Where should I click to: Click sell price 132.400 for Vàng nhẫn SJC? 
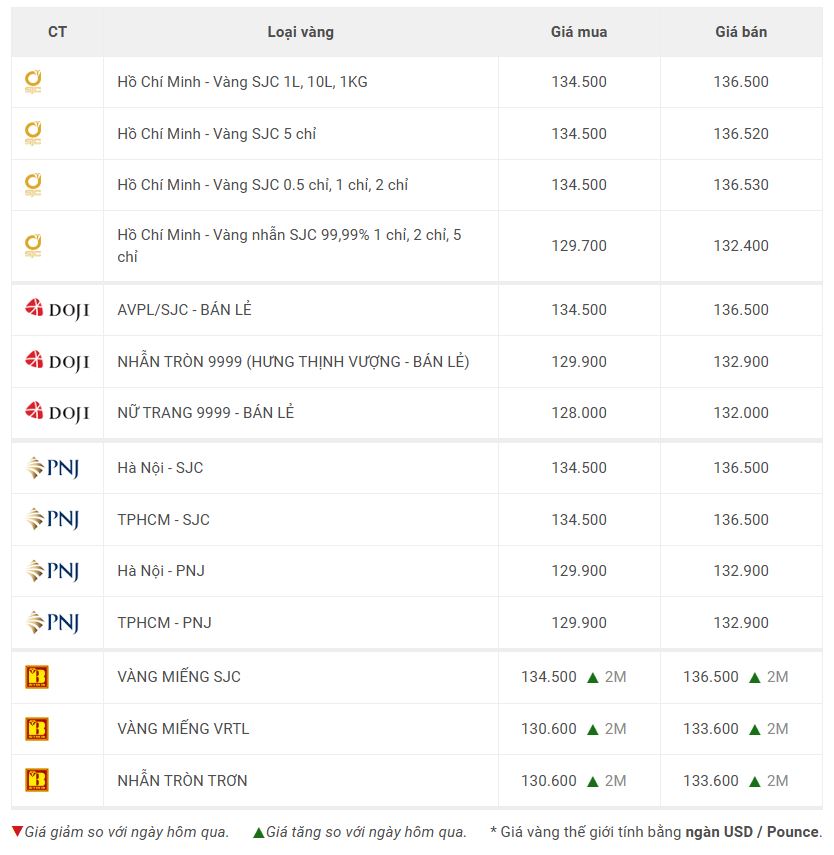tap(741, 246)
